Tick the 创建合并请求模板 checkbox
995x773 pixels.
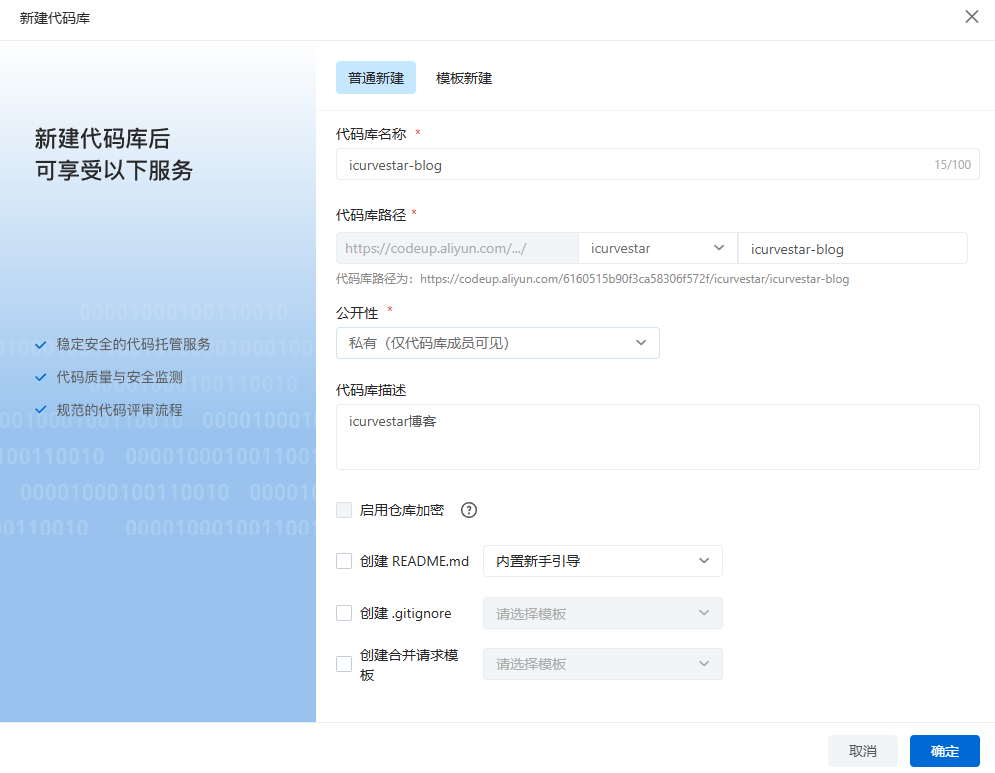(x=344, y=664)
